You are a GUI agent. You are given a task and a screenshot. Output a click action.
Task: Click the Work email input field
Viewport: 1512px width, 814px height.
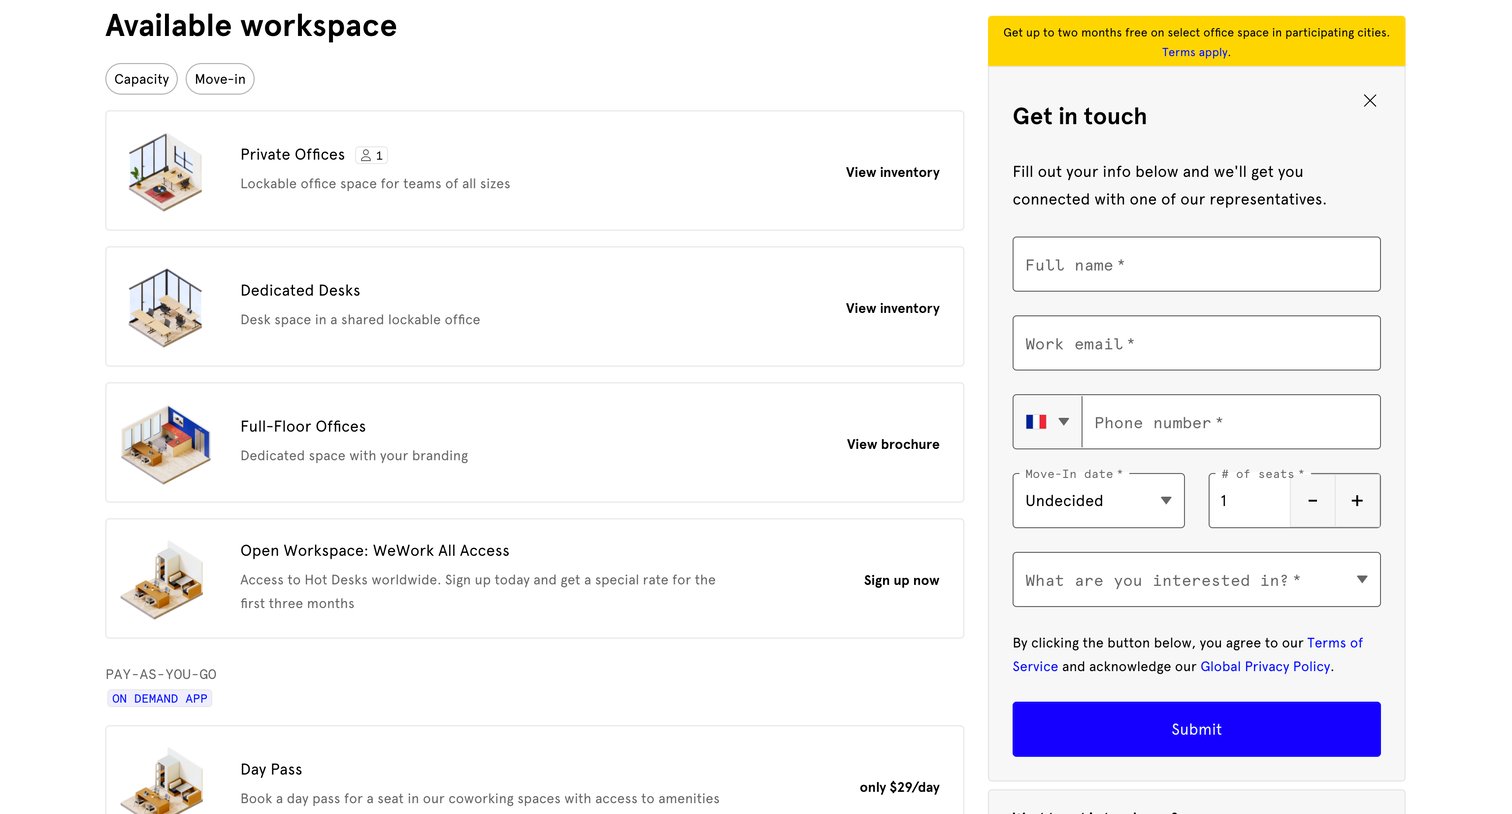coord(1196,344)
